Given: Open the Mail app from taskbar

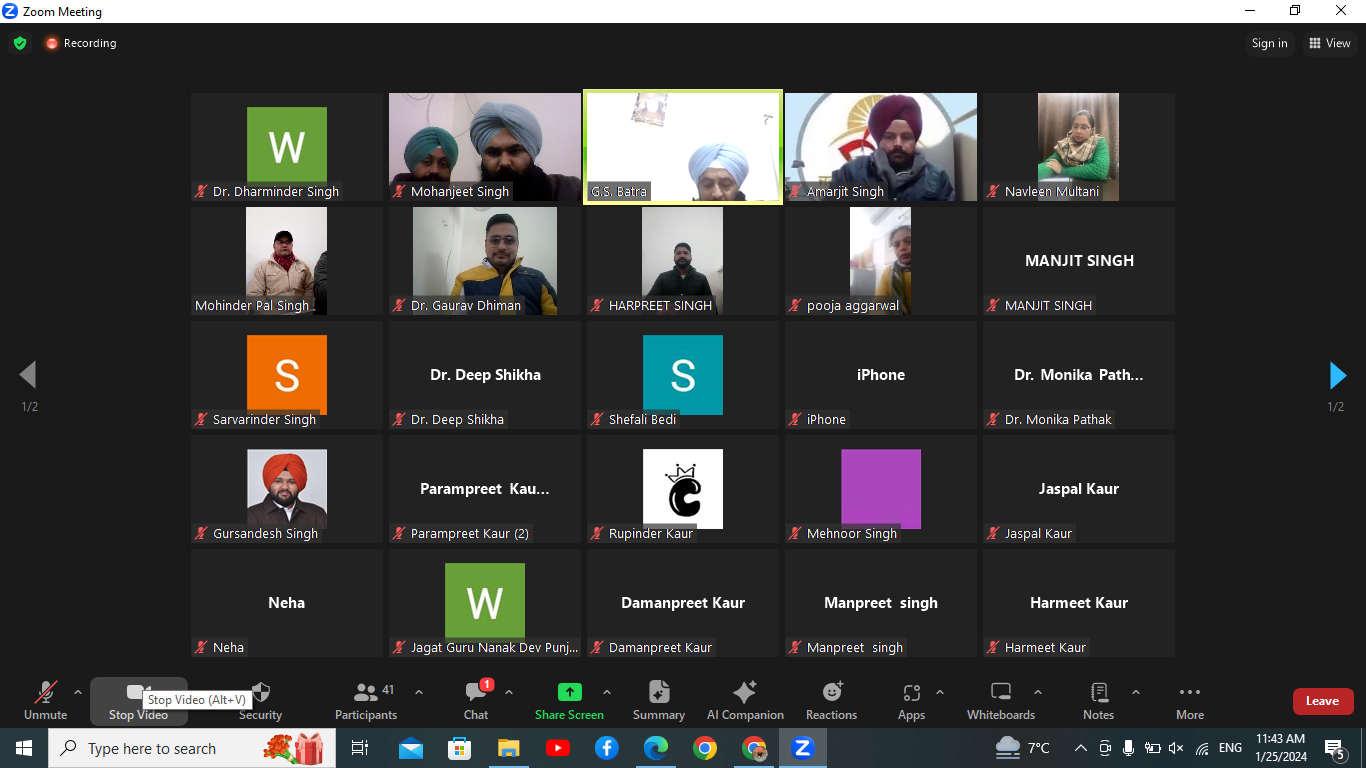Looking at the screenshot, I should 411,748.
